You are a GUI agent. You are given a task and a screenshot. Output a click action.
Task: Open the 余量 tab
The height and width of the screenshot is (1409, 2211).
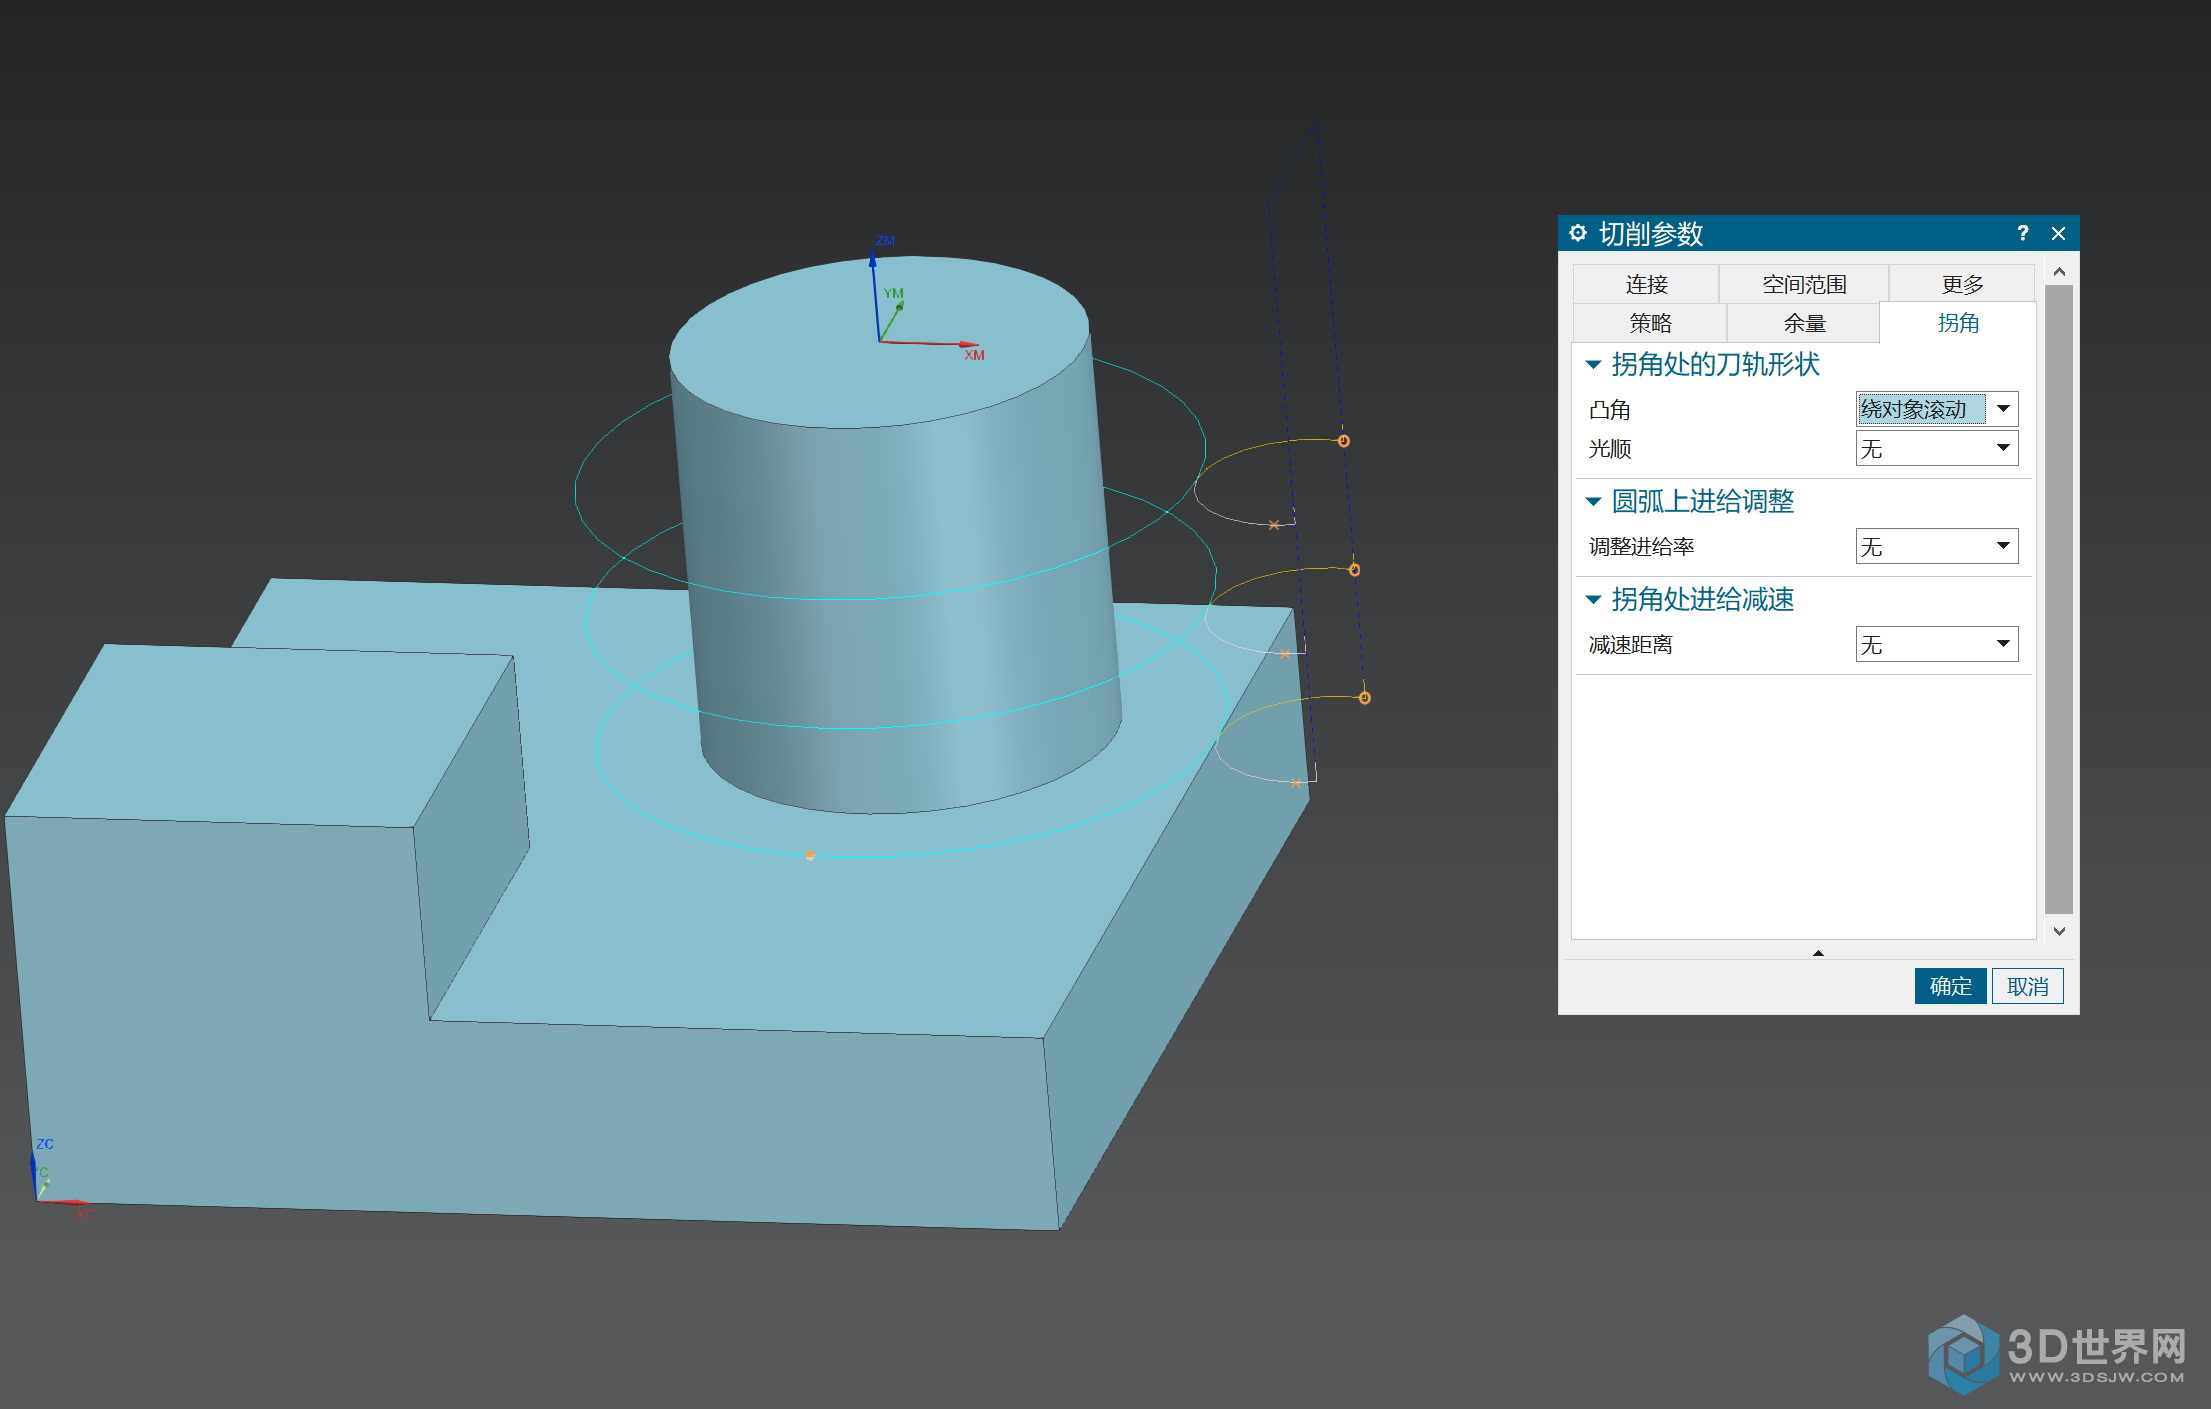(x=1804, y=323)
